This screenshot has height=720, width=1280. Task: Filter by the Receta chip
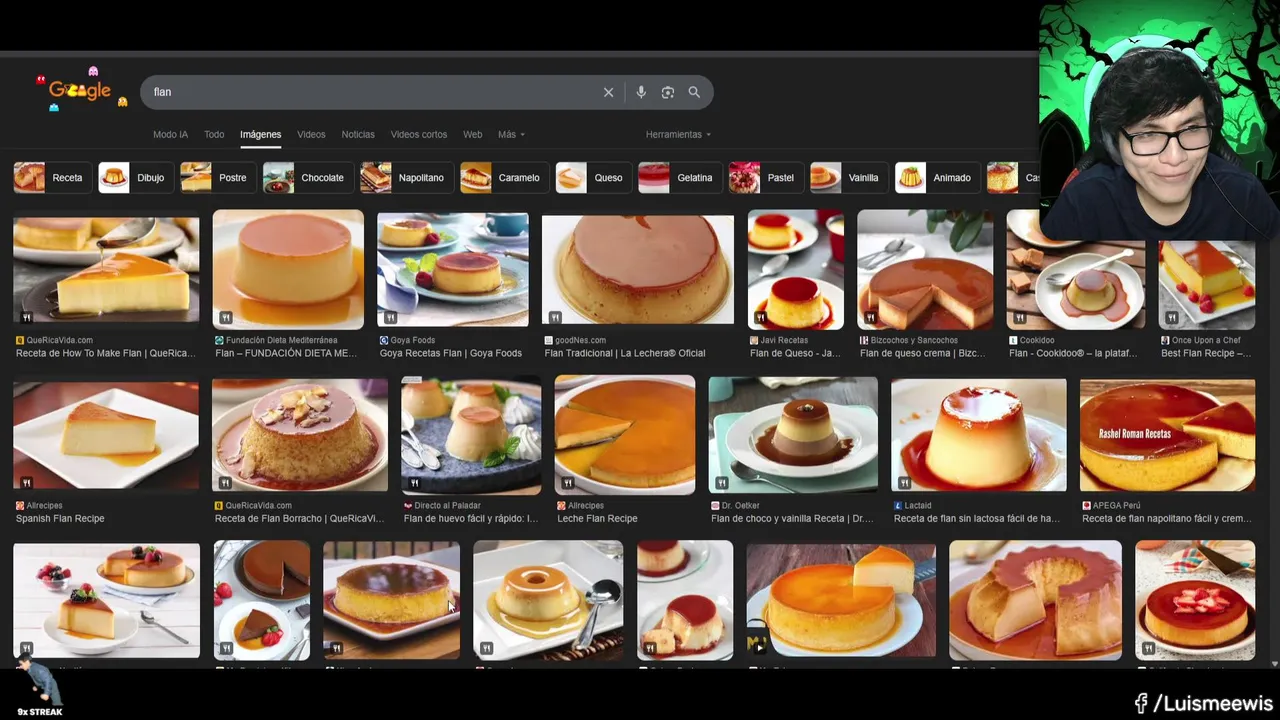[x=53, y=177]
